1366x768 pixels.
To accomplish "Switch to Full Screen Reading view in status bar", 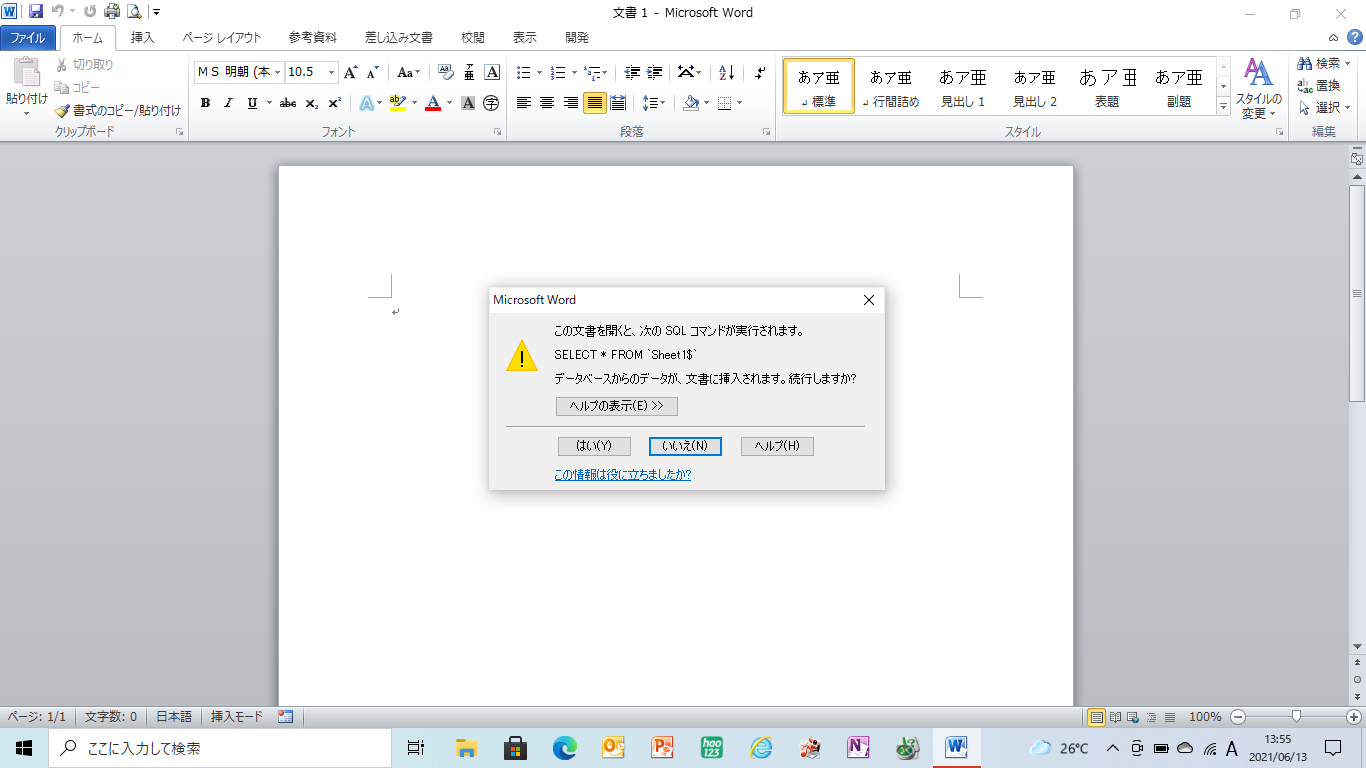I will (x=1115, y=717).
